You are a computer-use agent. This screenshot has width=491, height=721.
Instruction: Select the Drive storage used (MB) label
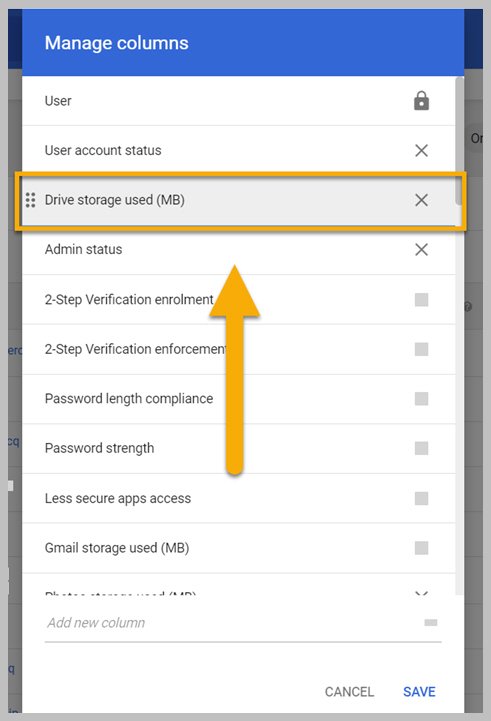click(114, 200)
